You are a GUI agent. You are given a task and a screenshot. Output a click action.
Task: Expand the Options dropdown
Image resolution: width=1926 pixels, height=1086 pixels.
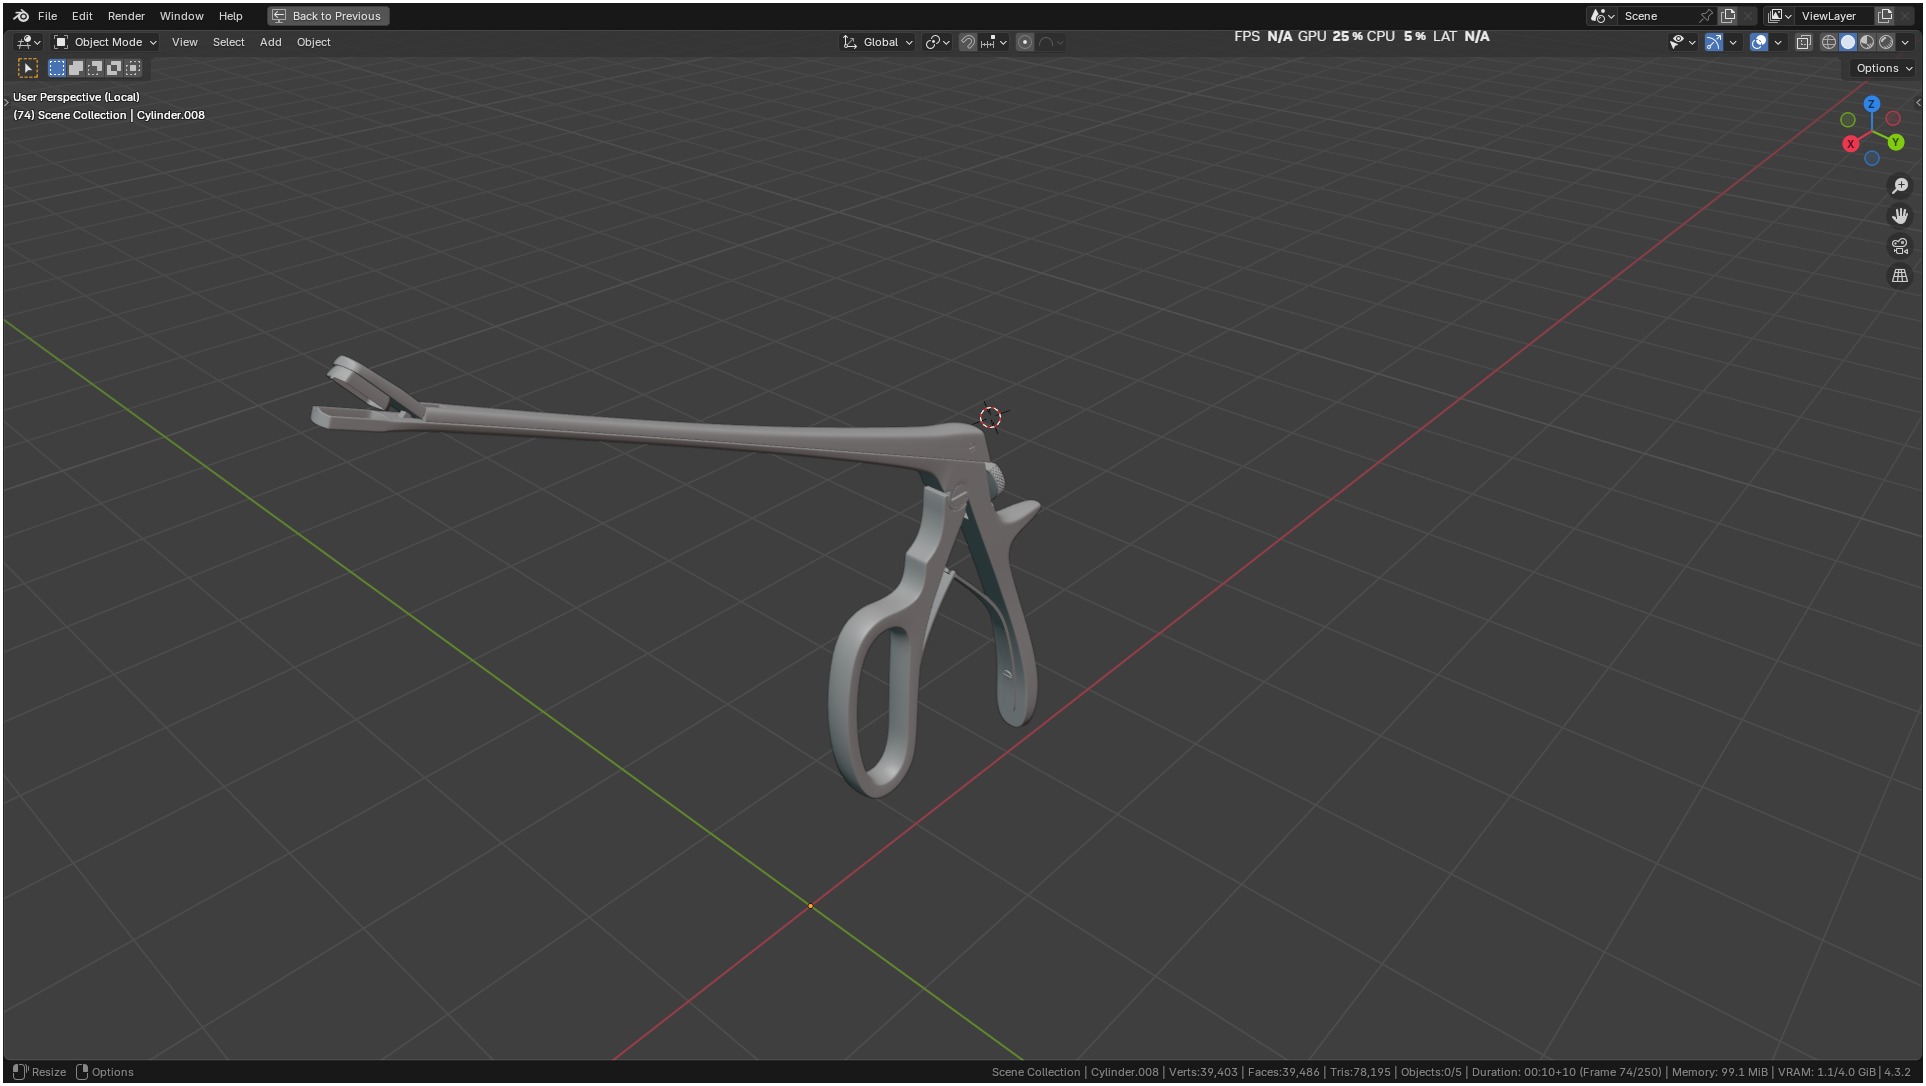(1883, 68)
